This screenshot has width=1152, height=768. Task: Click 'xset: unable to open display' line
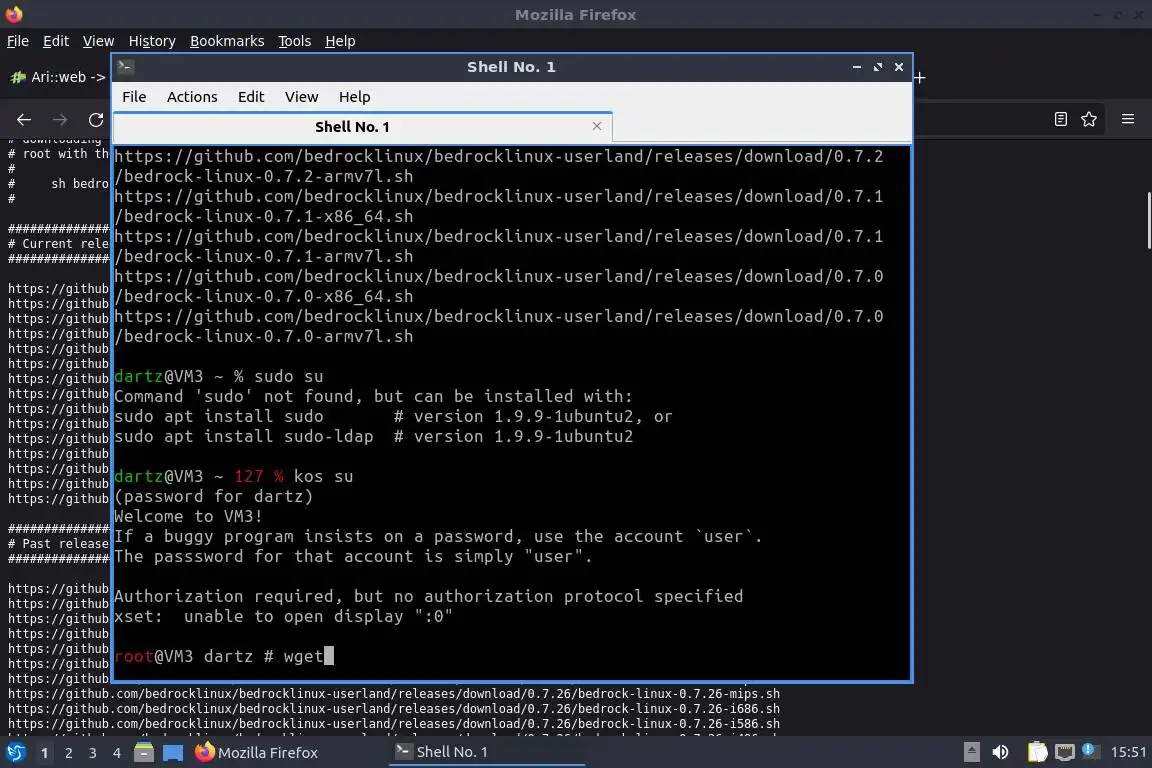click(x=284, y=616)
